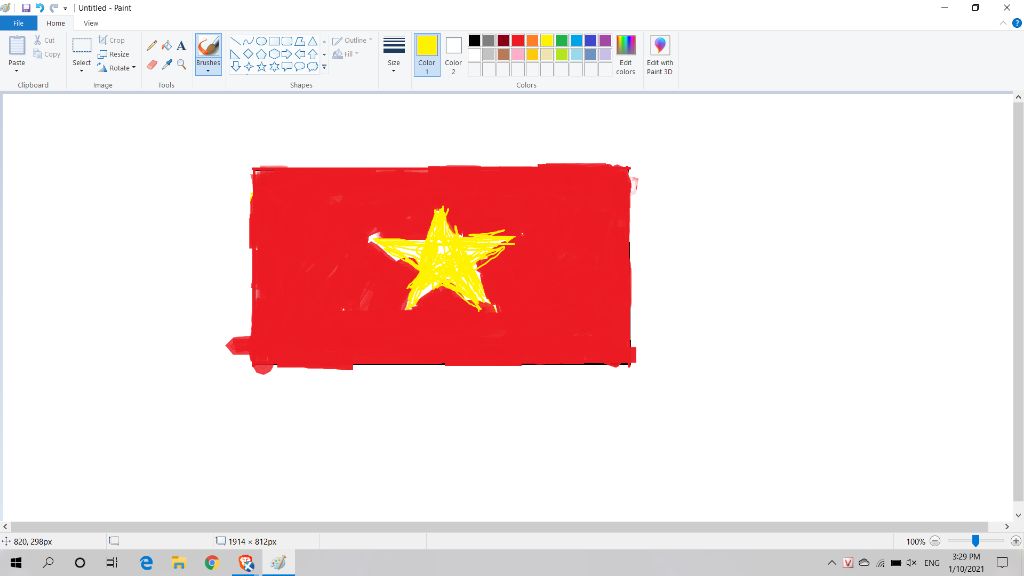Screen dimensions: 1024x576
Task: Click the zoom slider handle
Action: click(x=975, y=541)
